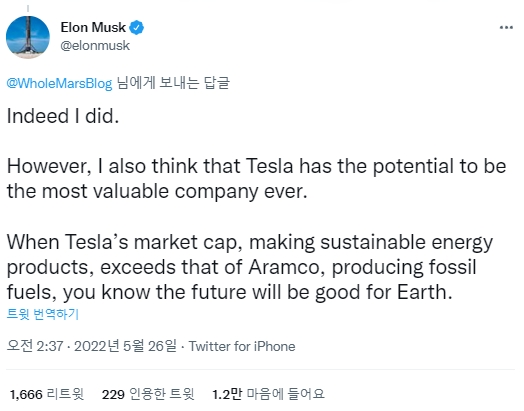
Task: View the 1,666 리트윗 list
Action: pos(47,394)
